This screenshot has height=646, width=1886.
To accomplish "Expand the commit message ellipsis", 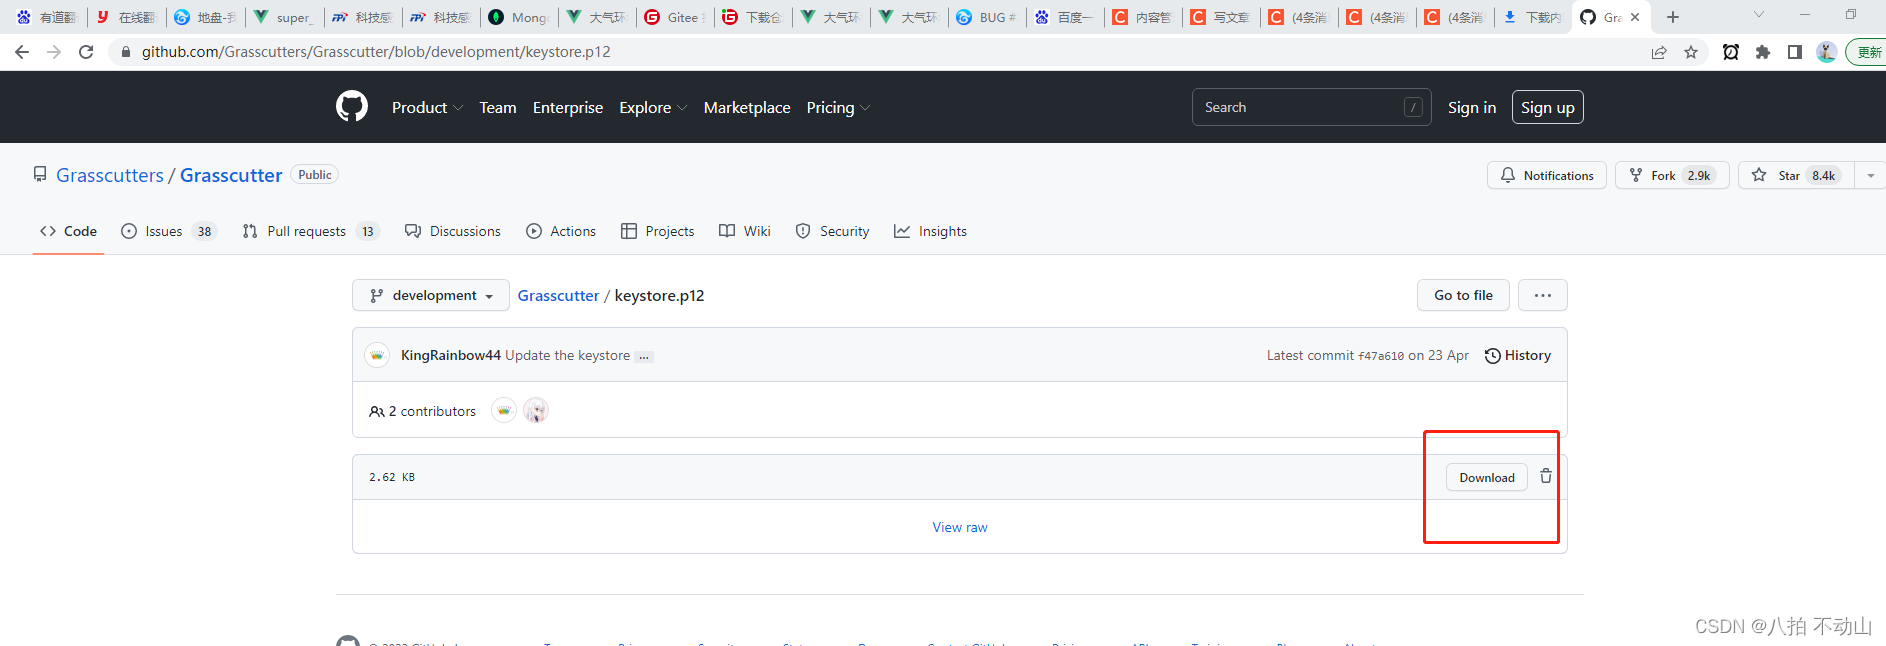I will point(644,356).
